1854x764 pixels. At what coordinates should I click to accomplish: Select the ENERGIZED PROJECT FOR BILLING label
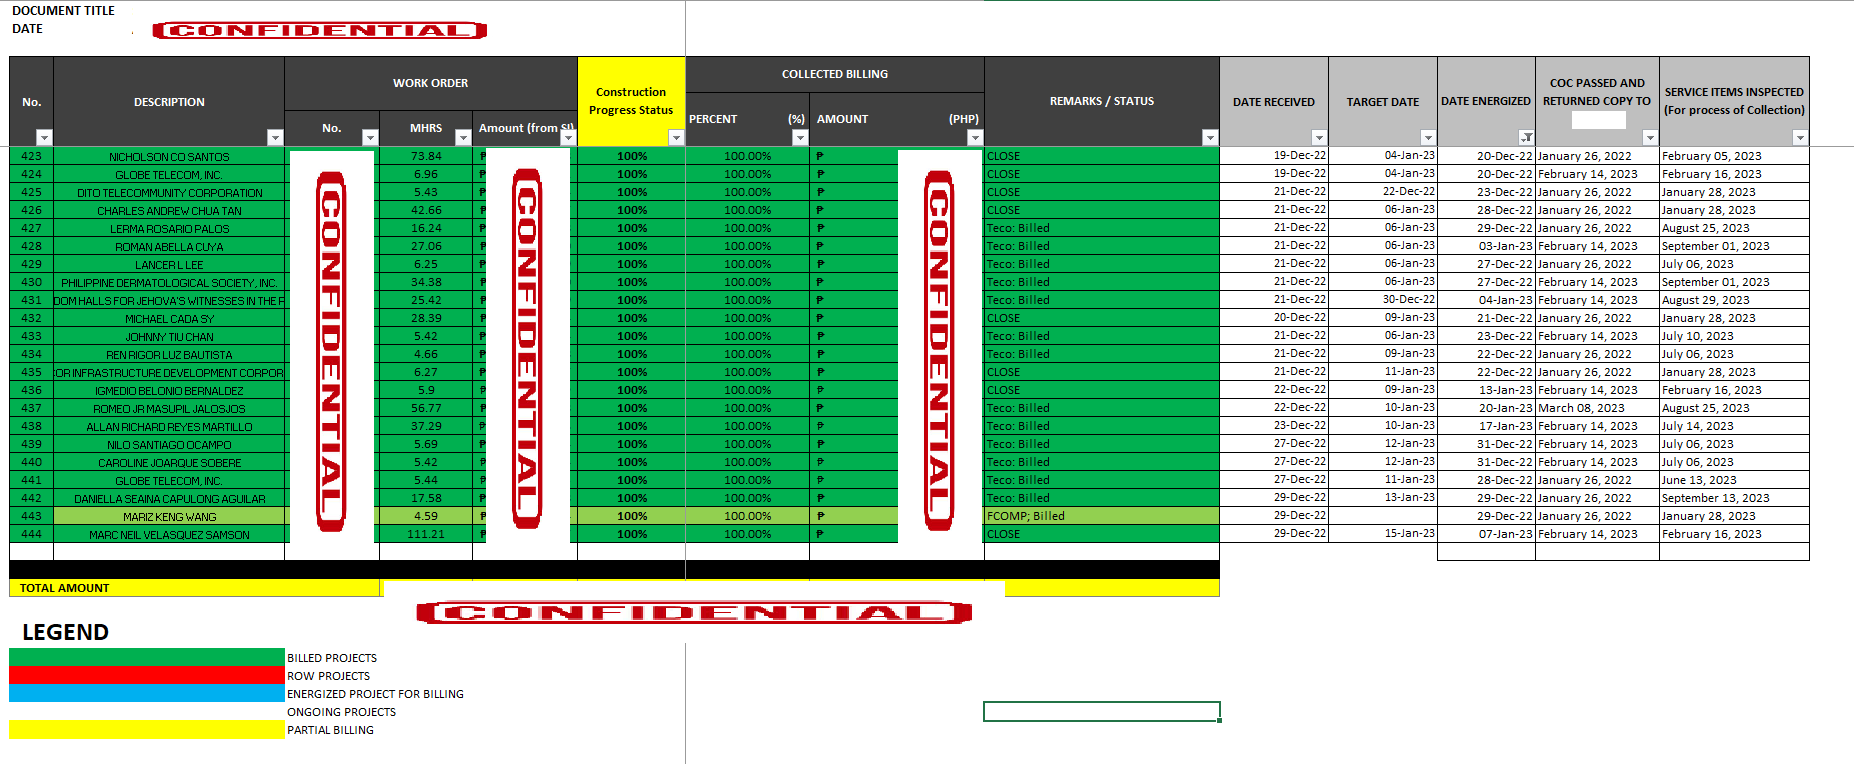tap(375, 694)
